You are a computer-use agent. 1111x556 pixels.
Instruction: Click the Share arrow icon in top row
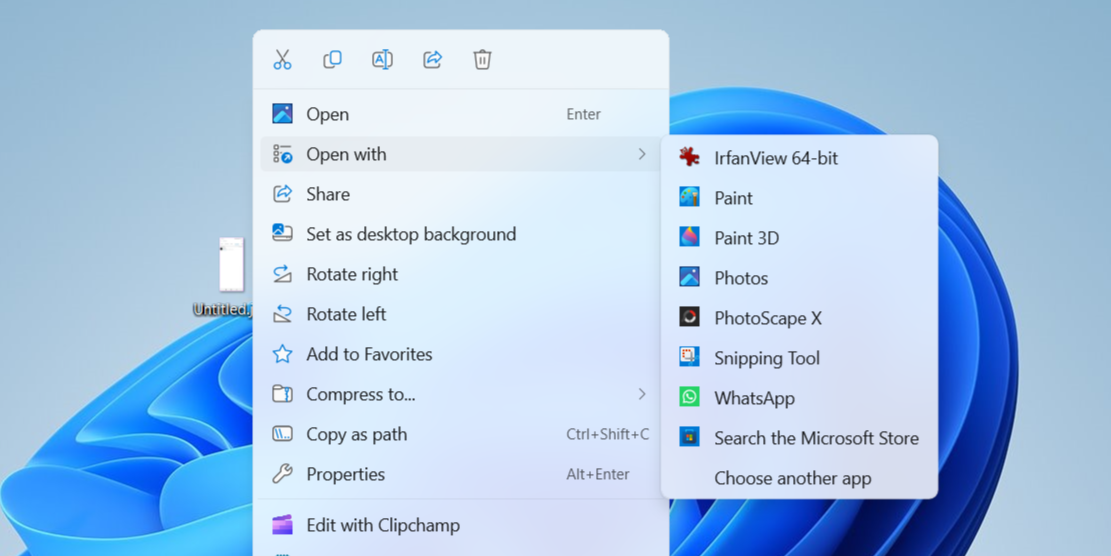coord(433,59)
